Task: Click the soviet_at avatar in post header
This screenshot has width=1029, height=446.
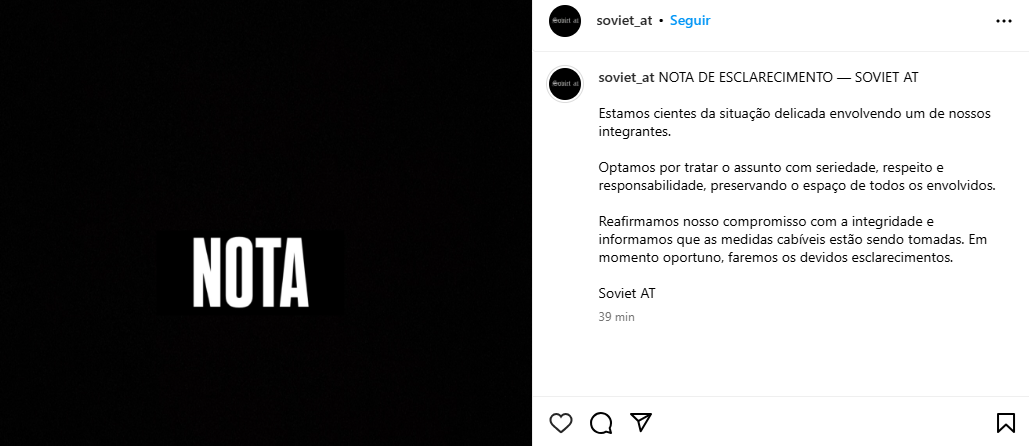Action: click(x=565, y=21)
